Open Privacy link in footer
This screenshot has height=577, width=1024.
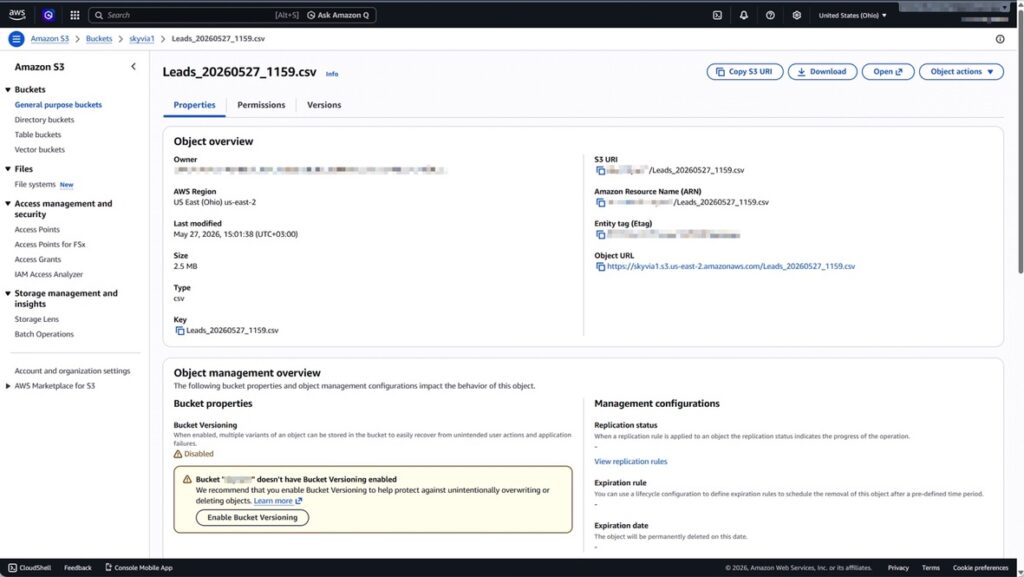click(x=898, y=568)
